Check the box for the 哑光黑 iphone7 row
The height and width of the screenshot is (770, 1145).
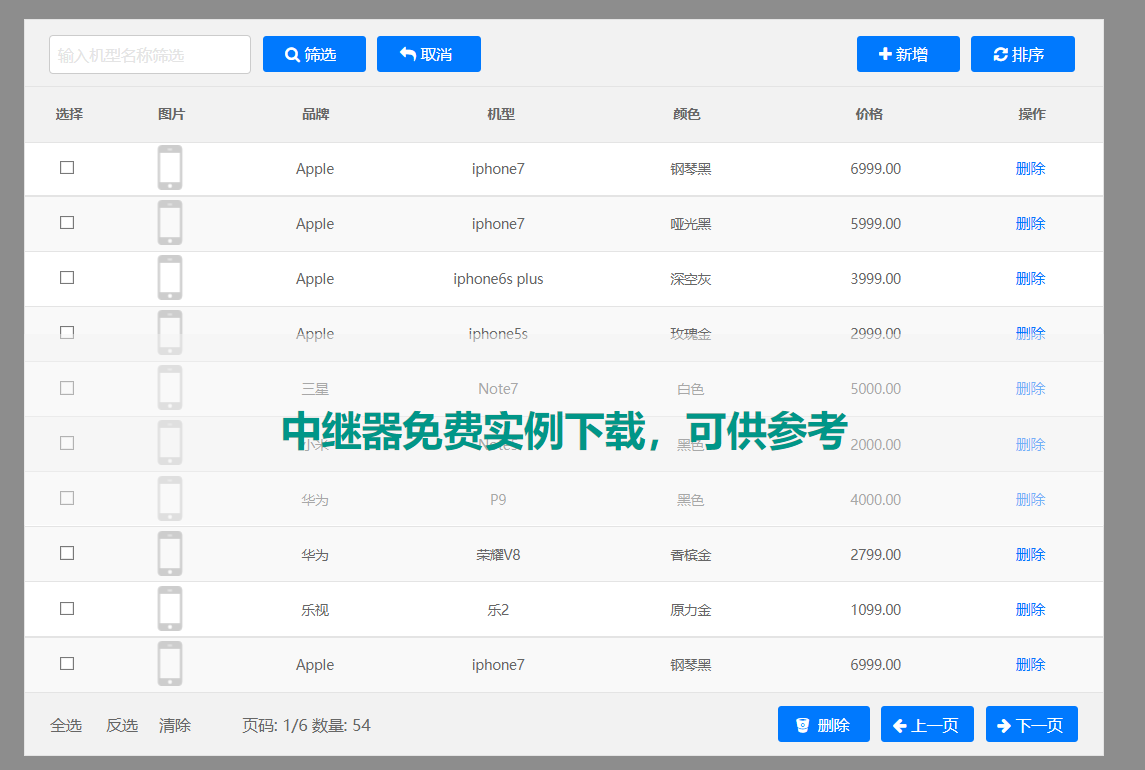coord(67,223)
